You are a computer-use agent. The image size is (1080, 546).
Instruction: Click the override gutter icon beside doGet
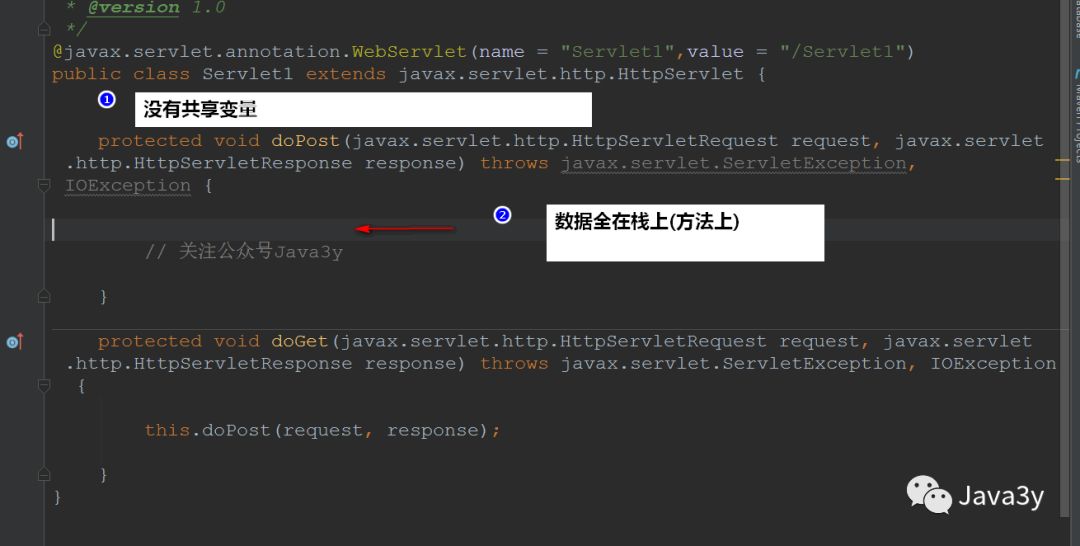(14, 341)
